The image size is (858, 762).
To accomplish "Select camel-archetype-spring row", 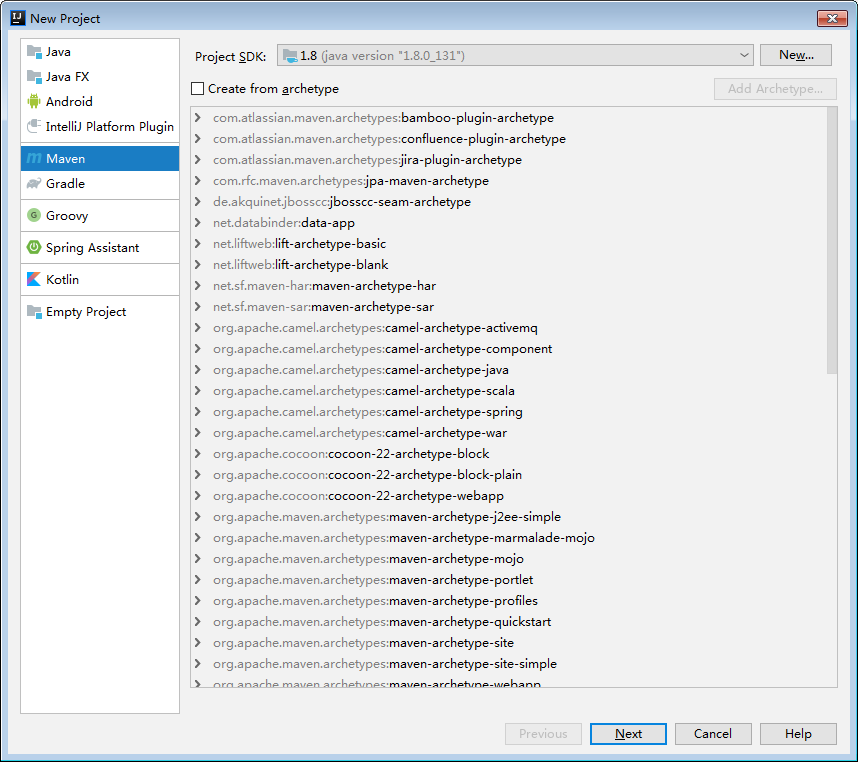I will (509, 411).
